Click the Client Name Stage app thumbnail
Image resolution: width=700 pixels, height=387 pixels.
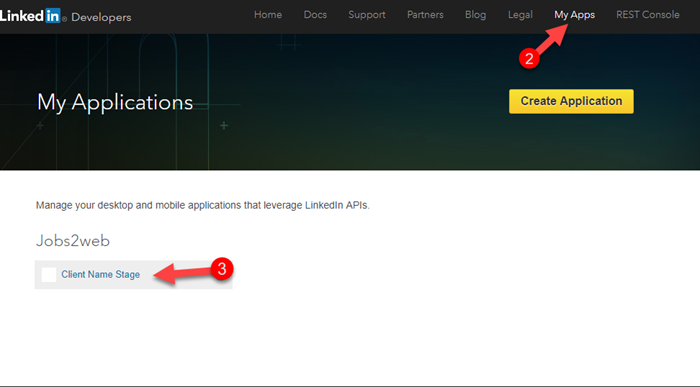click(49, 275)
